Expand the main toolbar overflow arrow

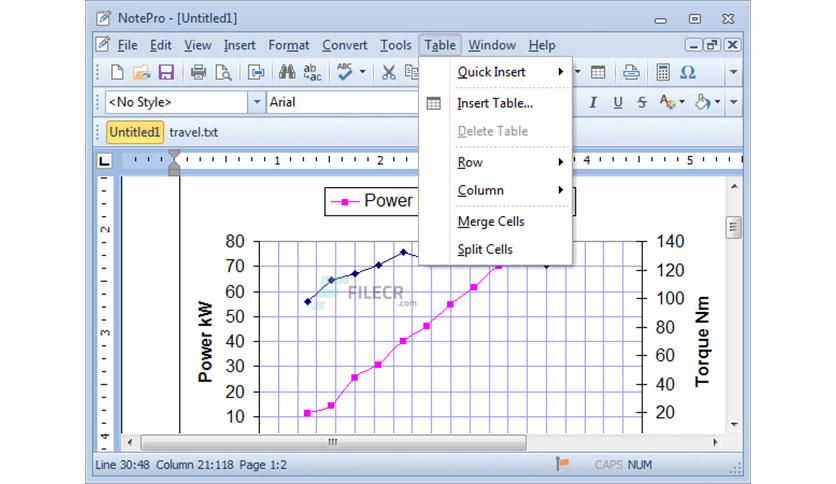[x=734, y=72]
